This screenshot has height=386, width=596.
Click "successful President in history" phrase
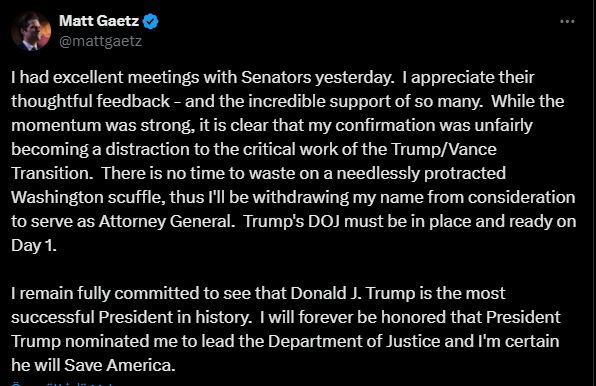coord(132,317)
